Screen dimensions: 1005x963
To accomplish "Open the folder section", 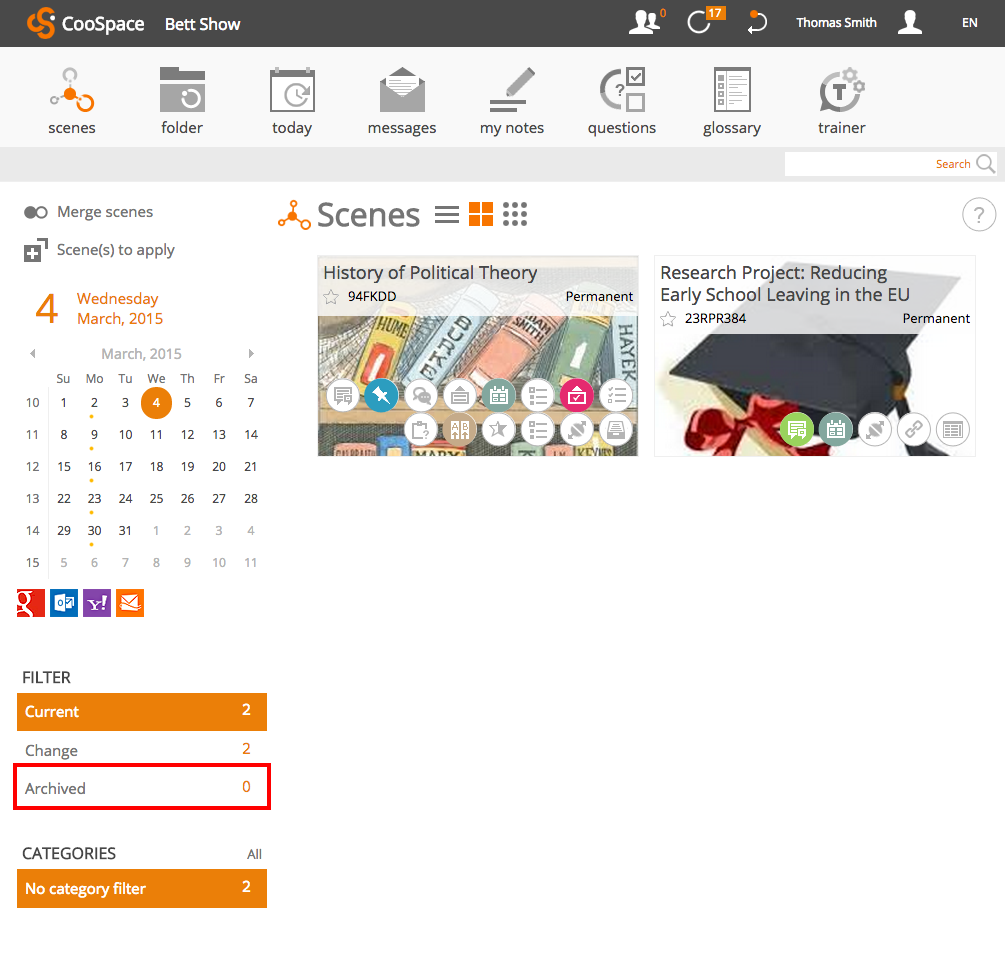I will (182, 101).
